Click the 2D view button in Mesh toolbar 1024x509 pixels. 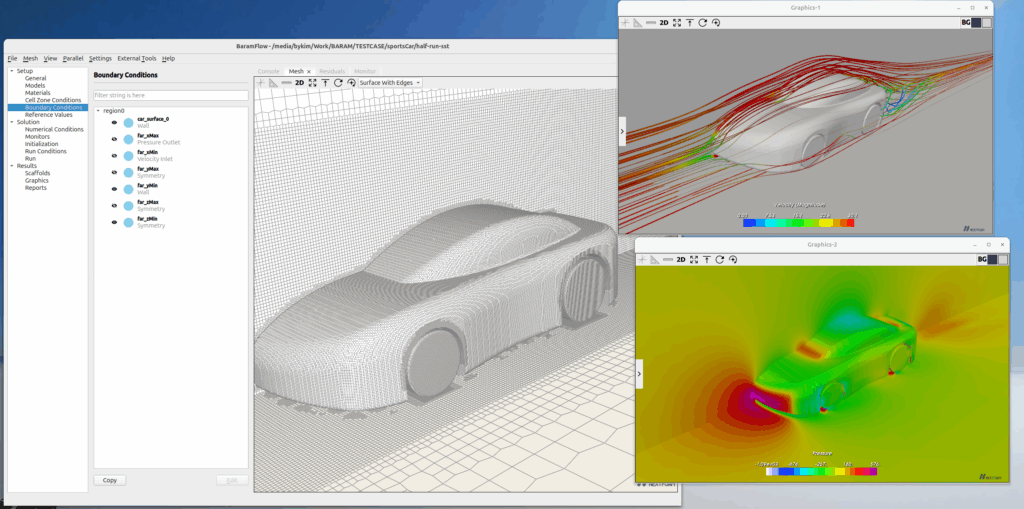299,83
